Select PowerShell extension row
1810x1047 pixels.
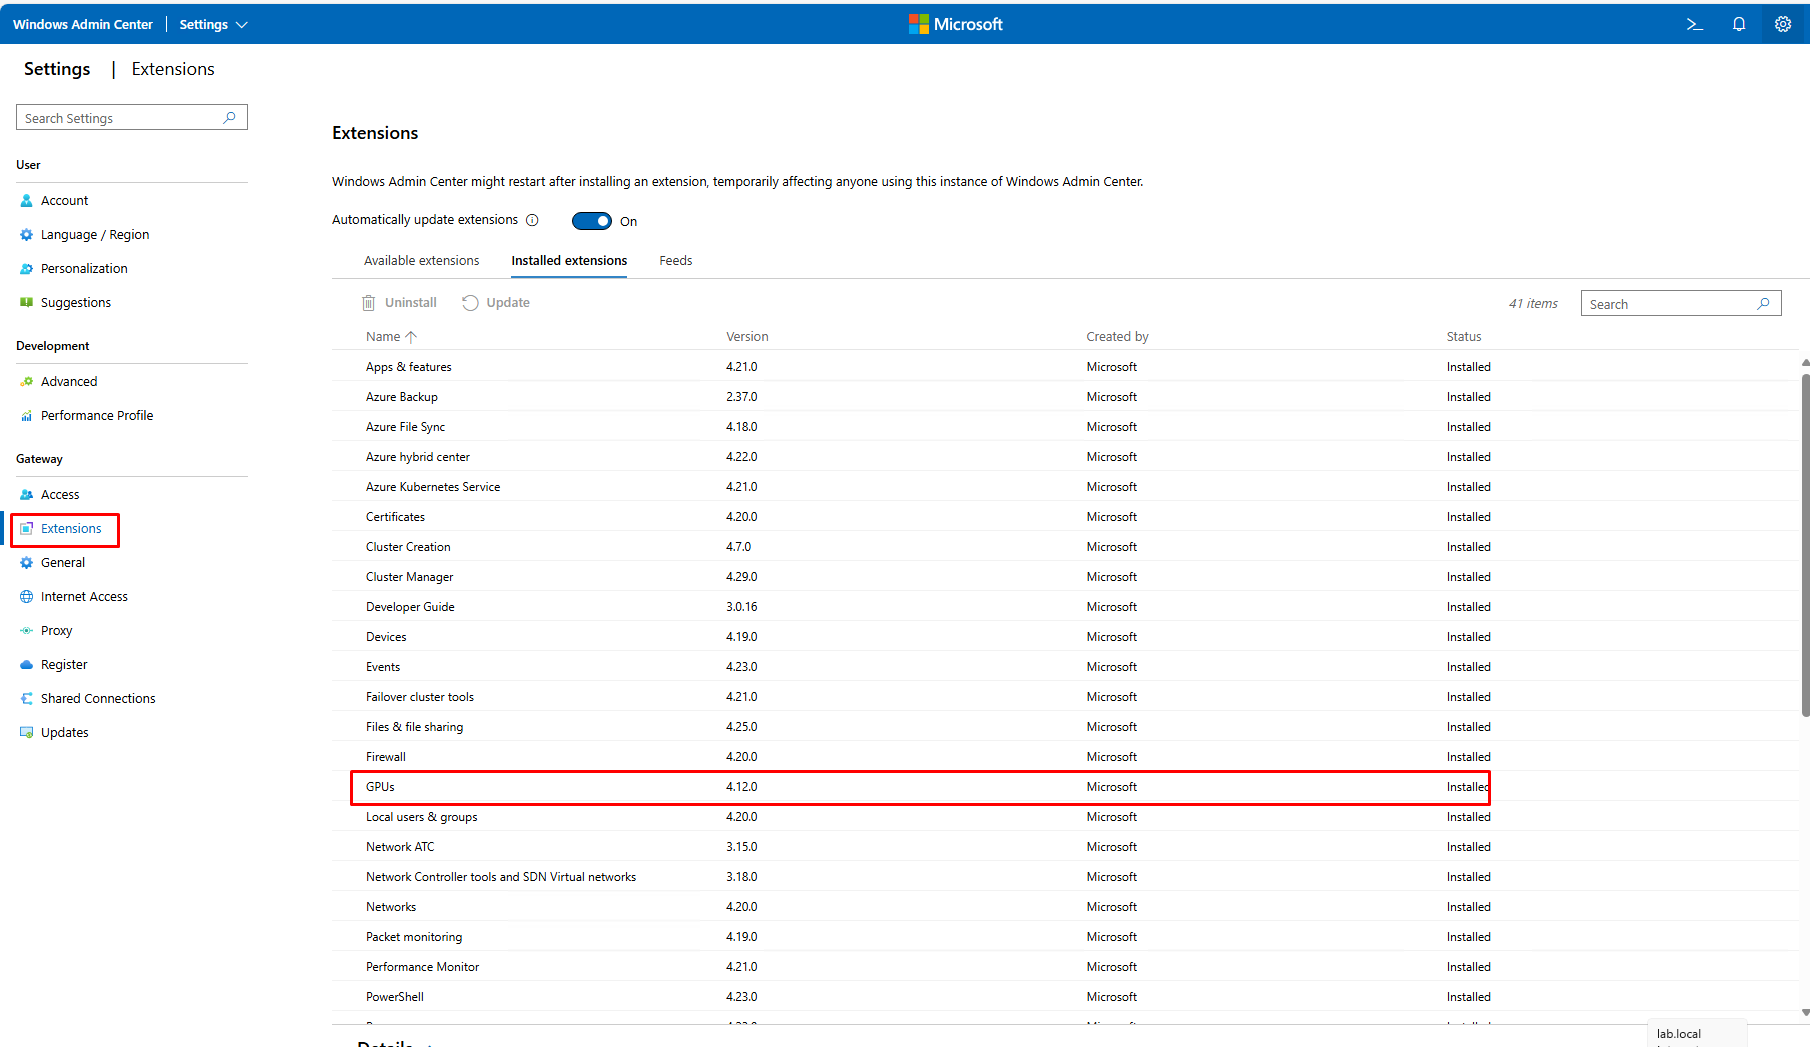[1065, 997]
